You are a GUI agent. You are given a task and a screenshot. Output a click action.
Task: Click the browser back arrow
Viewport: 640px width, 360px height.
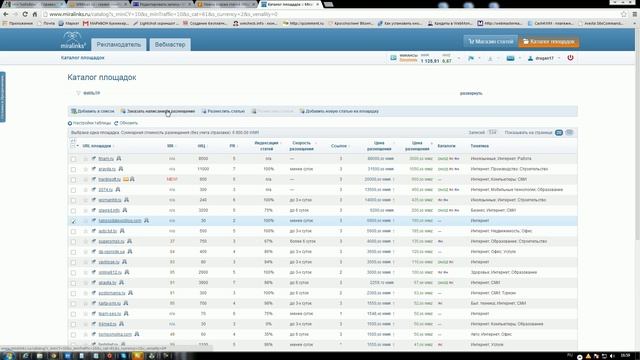tap(6, 14)
